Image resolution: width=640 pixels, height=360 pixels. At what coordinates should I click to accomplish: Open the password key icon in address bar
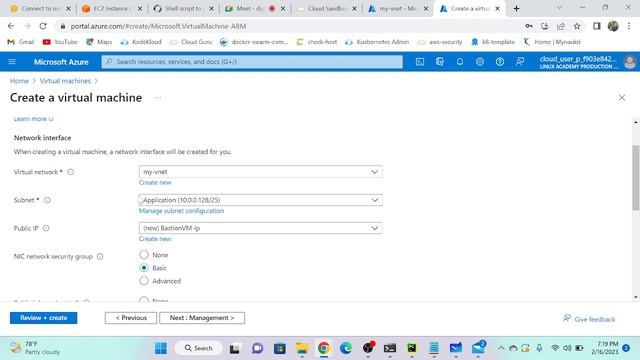(529, 26)
